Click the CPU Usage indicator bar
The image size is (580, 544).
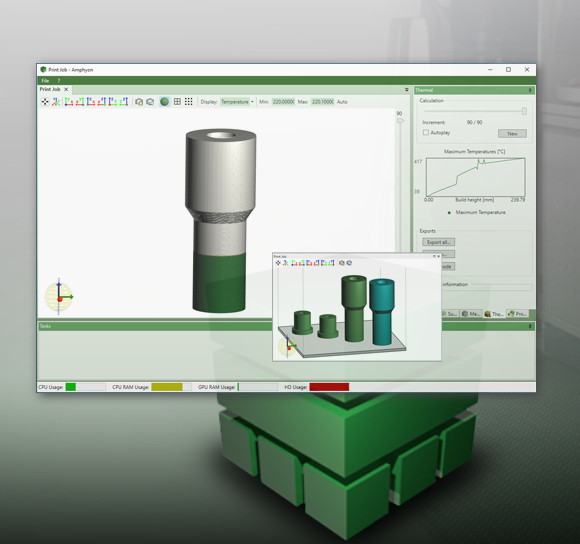tap(85, 387)
